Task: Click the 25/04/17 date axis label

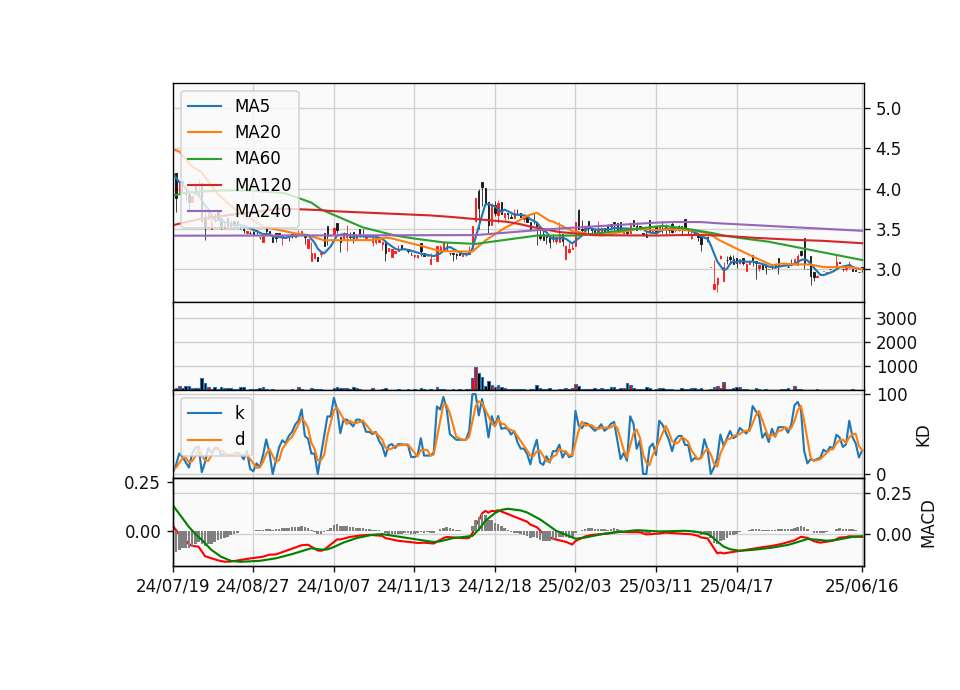Action: coord(737,587)
